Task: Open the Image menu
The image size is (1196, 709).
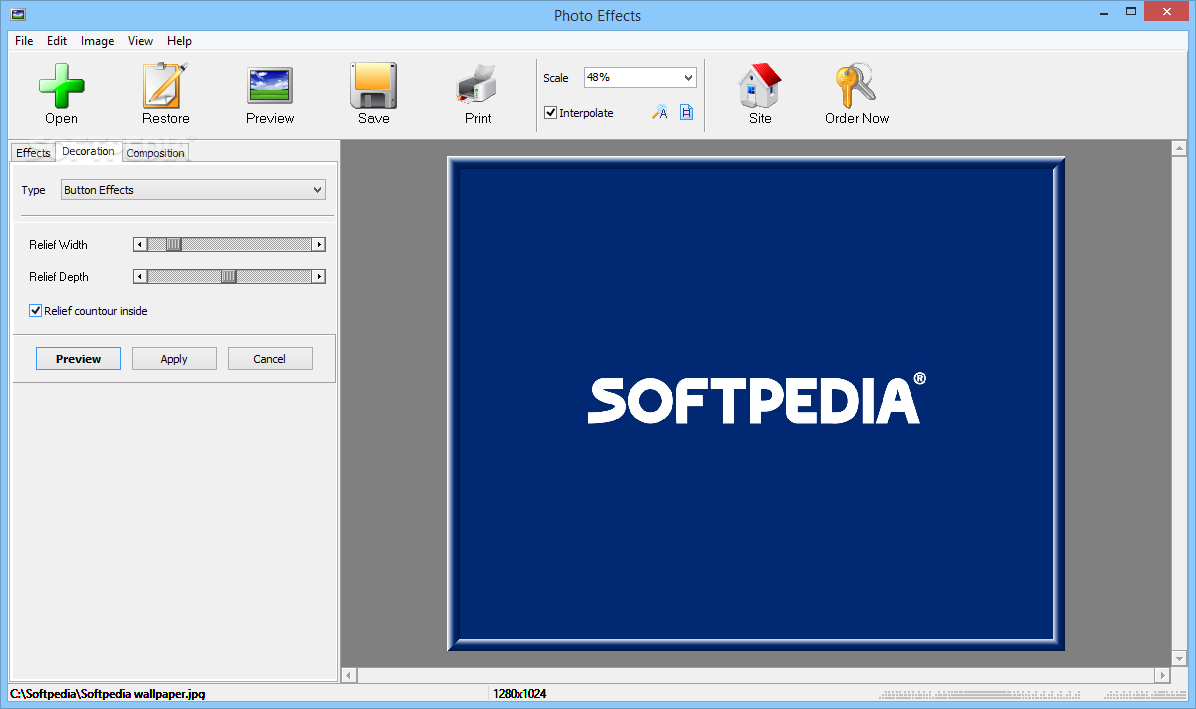Action: coord(98,41)
